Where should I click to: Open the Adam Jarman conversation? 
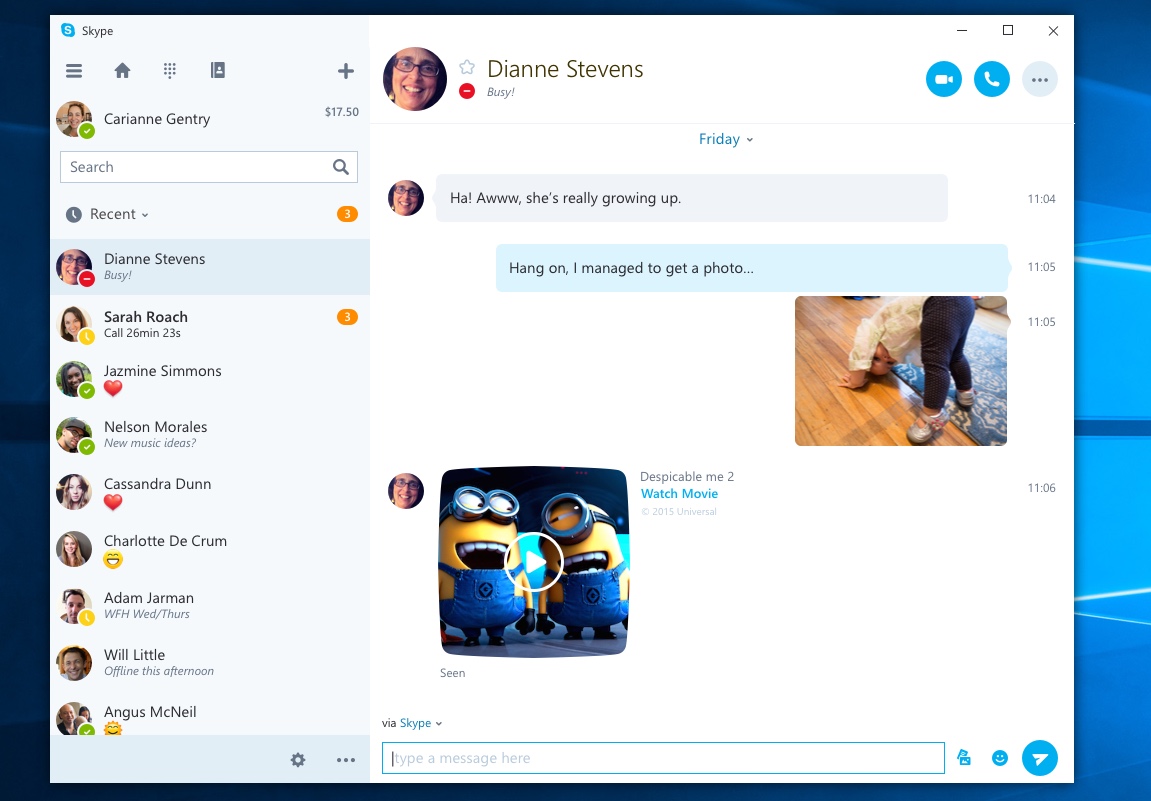click(210, 606)
